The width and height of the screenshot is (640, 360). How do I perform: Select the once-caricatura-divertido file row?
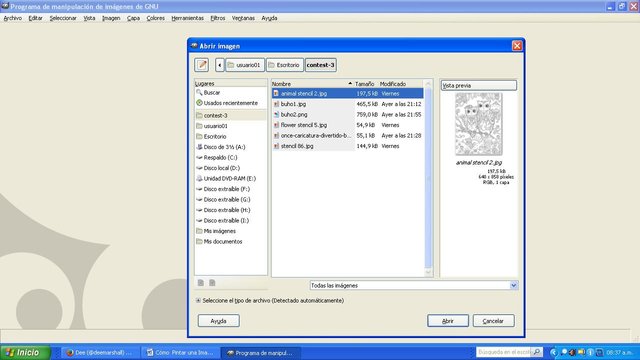pos(348,136)
